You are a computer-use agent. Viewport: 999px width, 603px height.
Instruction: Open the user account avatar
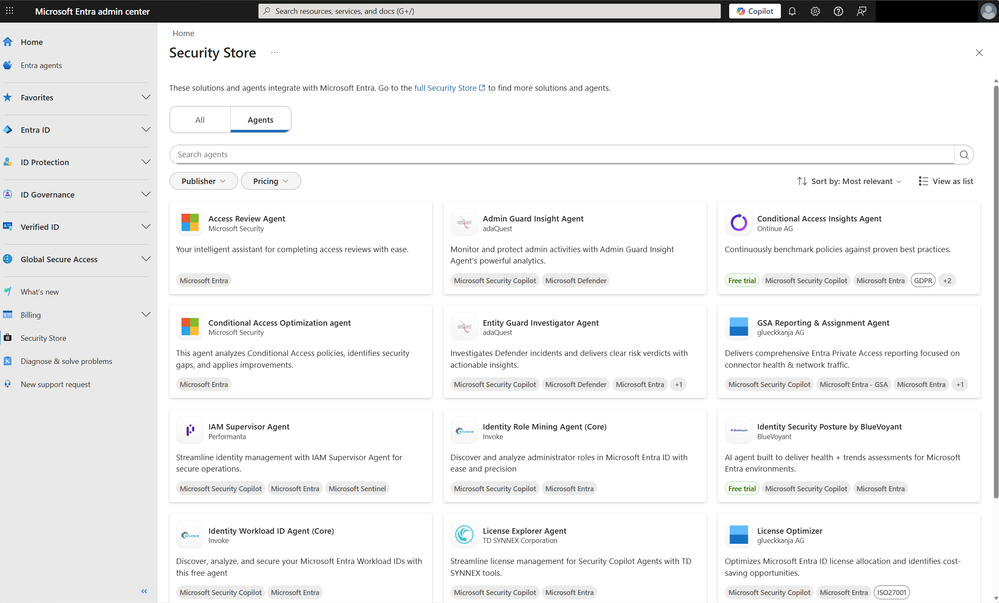pos(988,11)
